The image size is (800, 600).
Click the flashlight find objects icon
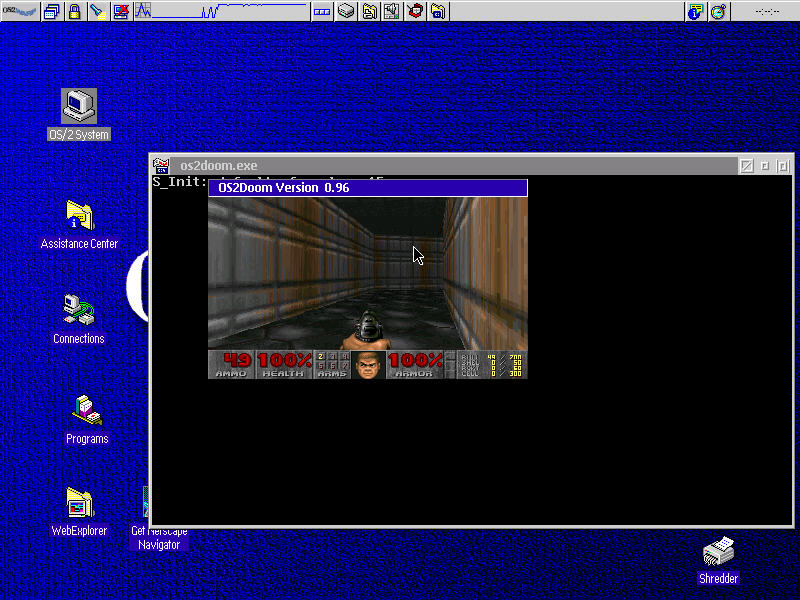pyautogui.click(x=97, y=11)
